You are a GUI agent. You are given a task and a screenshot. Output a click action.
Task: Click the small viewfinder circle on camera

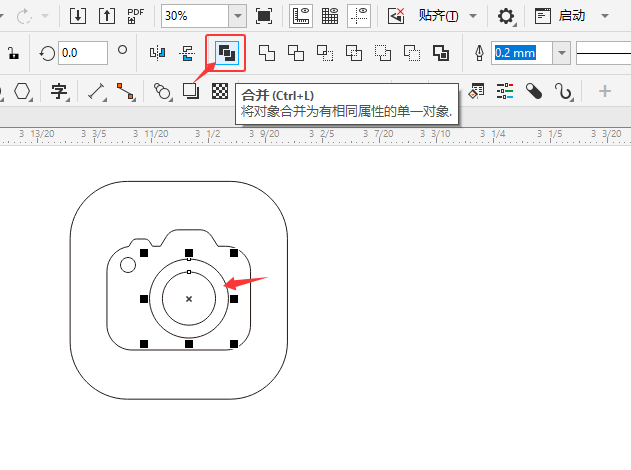point(128,265)
